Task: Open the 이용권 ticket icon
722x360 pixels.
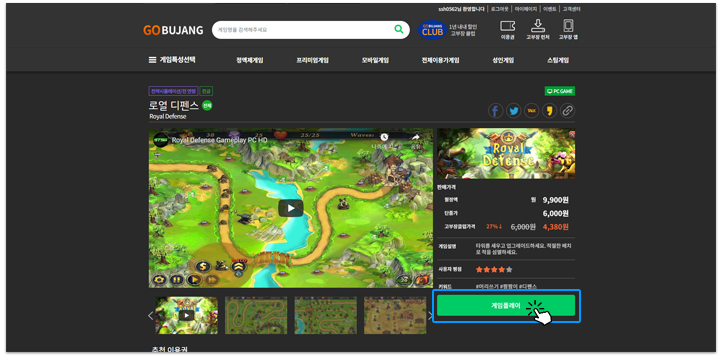Action: 507,29
